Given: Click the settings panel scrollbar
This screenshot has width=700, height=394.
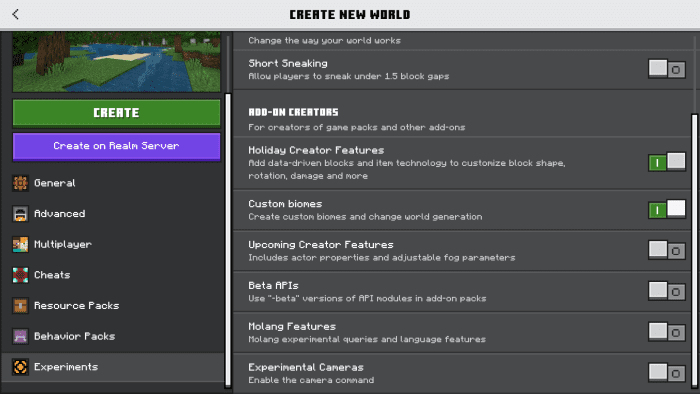Looking at the screenshot, I should tap(694, 251).
